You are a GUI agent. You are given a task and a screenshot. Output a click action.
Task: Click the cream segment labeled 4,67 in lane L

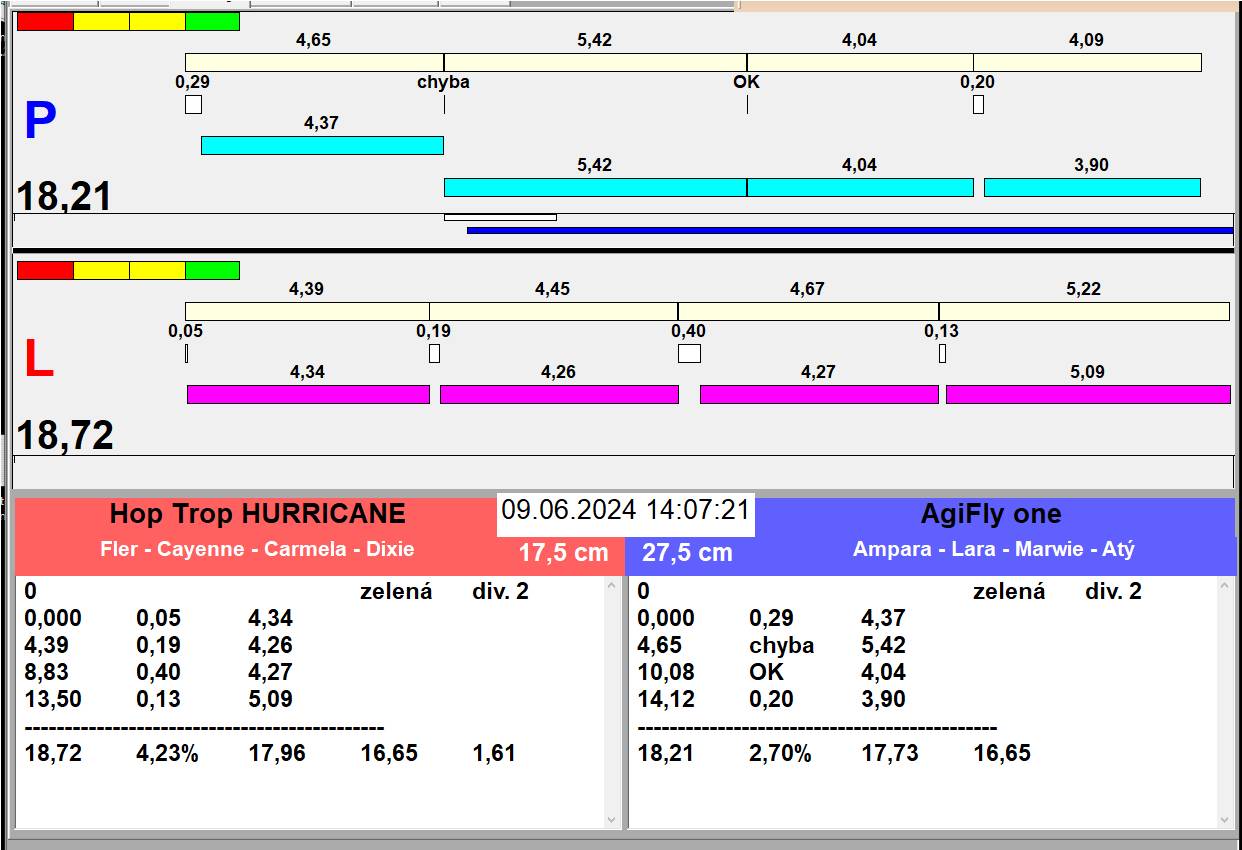coord(808,311)
